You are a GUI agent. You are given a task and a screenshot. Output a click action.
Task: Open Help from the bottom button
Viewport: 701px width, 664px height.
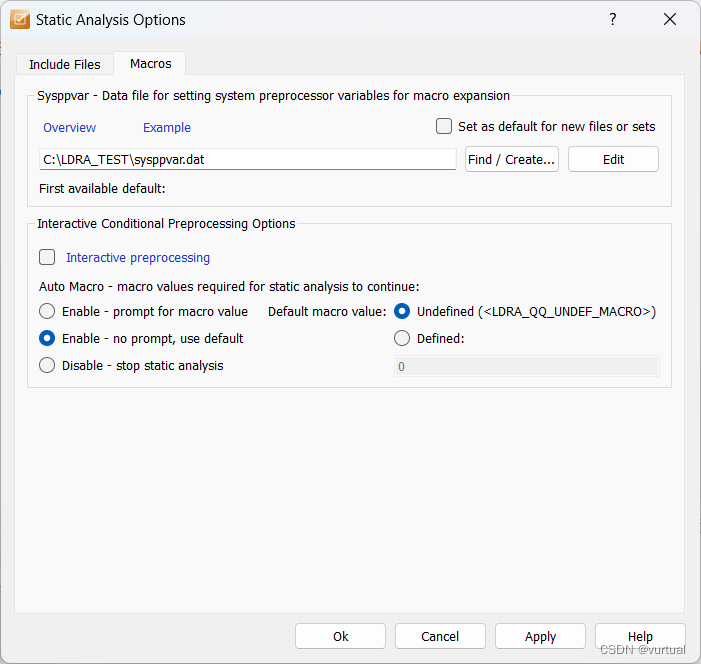pyautogui.click(x=640, y=636)
